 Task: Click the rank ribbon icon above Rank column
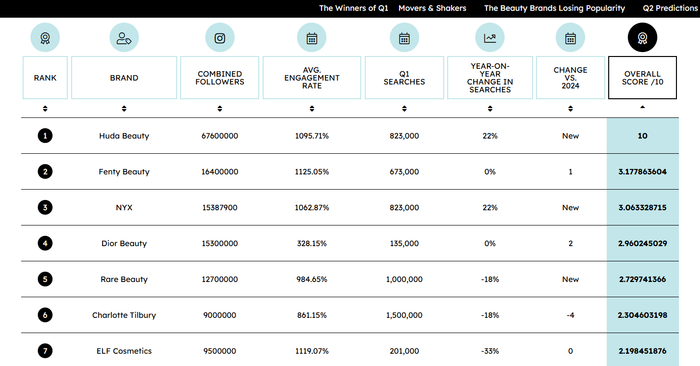(x=45, y=38)
